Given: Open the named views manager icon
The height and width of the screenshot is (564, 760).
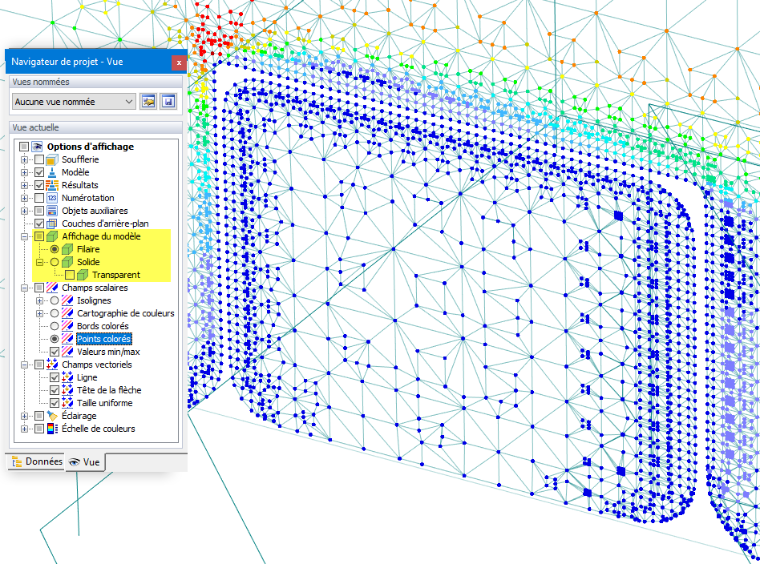Looking at the screenshot, I should 148,102.
